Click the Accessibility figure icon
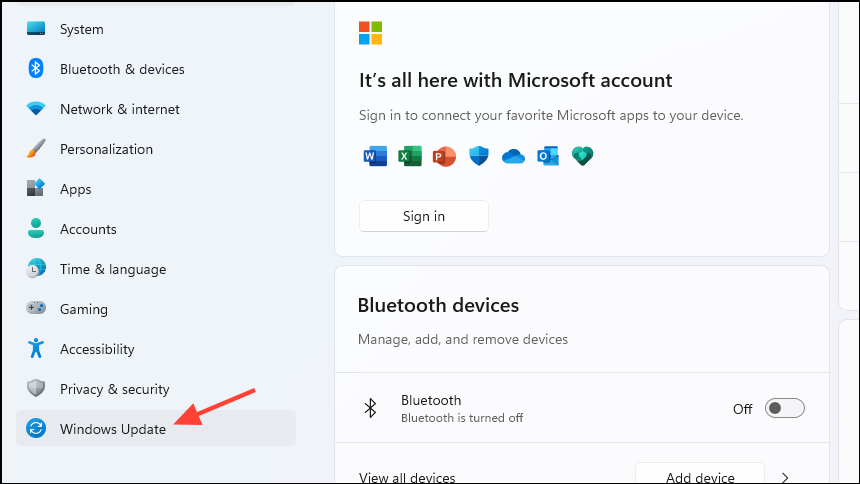The width and height of the screenshot is (860, 484). 36,348
